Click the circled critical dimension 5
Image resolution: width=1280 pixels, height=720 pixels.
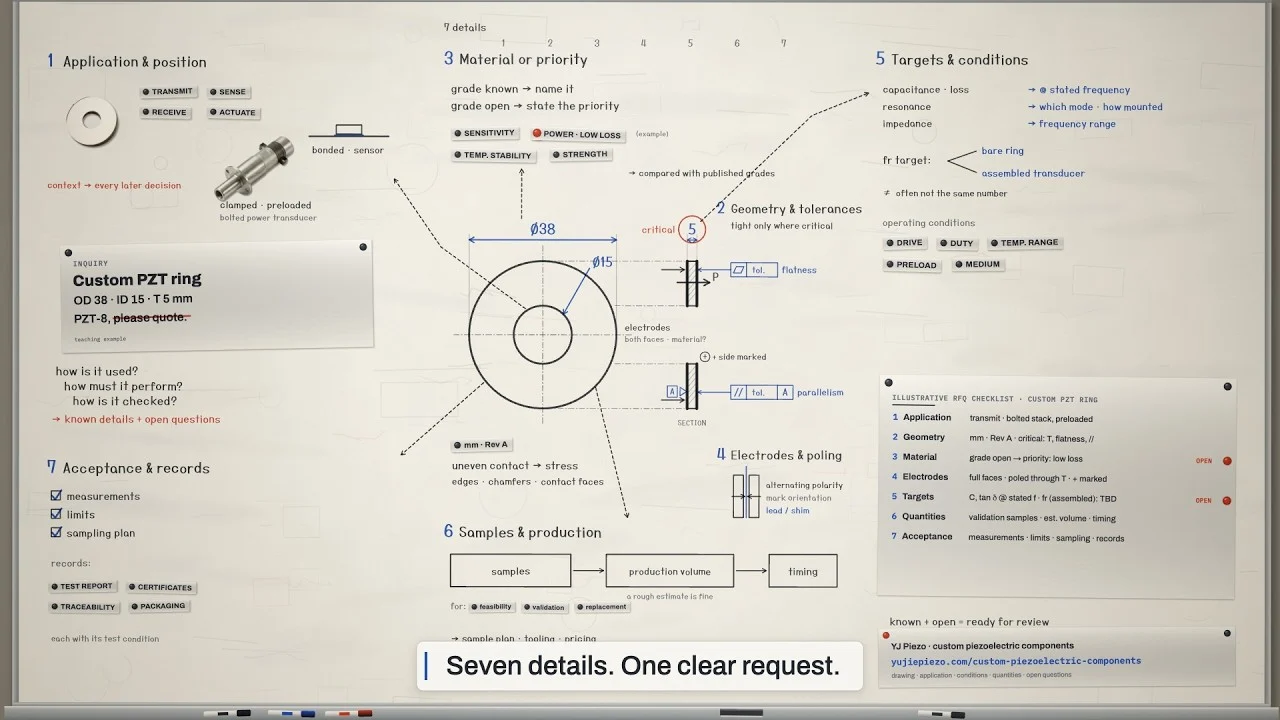[x=691, y=229]
